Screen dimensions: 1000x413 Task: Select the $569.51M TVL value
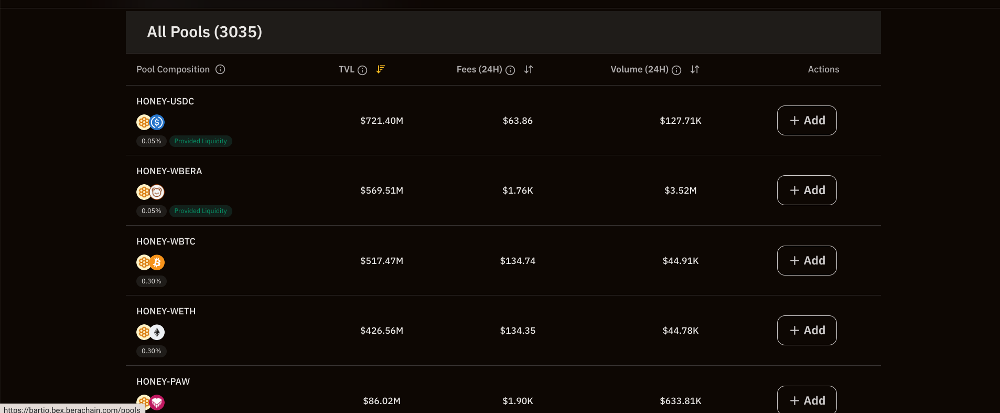382,191
